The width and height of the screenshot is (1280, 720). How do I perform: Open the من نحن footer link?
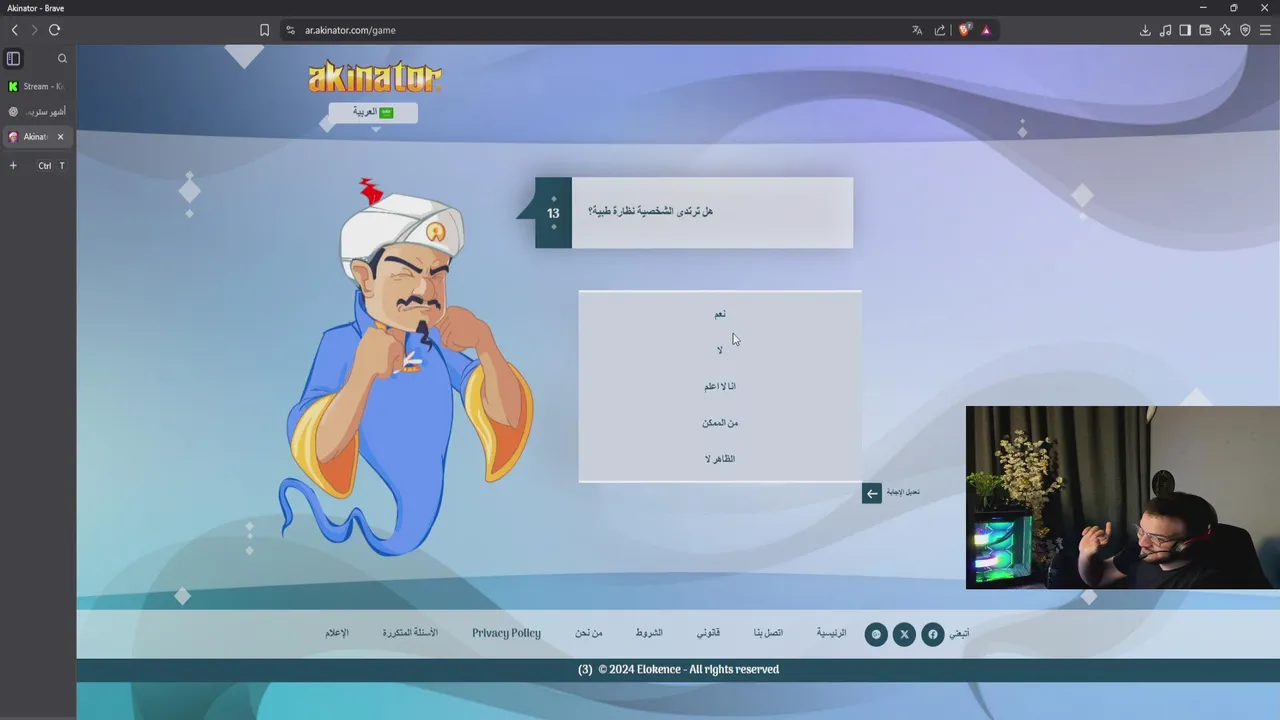tap(589, 633)
